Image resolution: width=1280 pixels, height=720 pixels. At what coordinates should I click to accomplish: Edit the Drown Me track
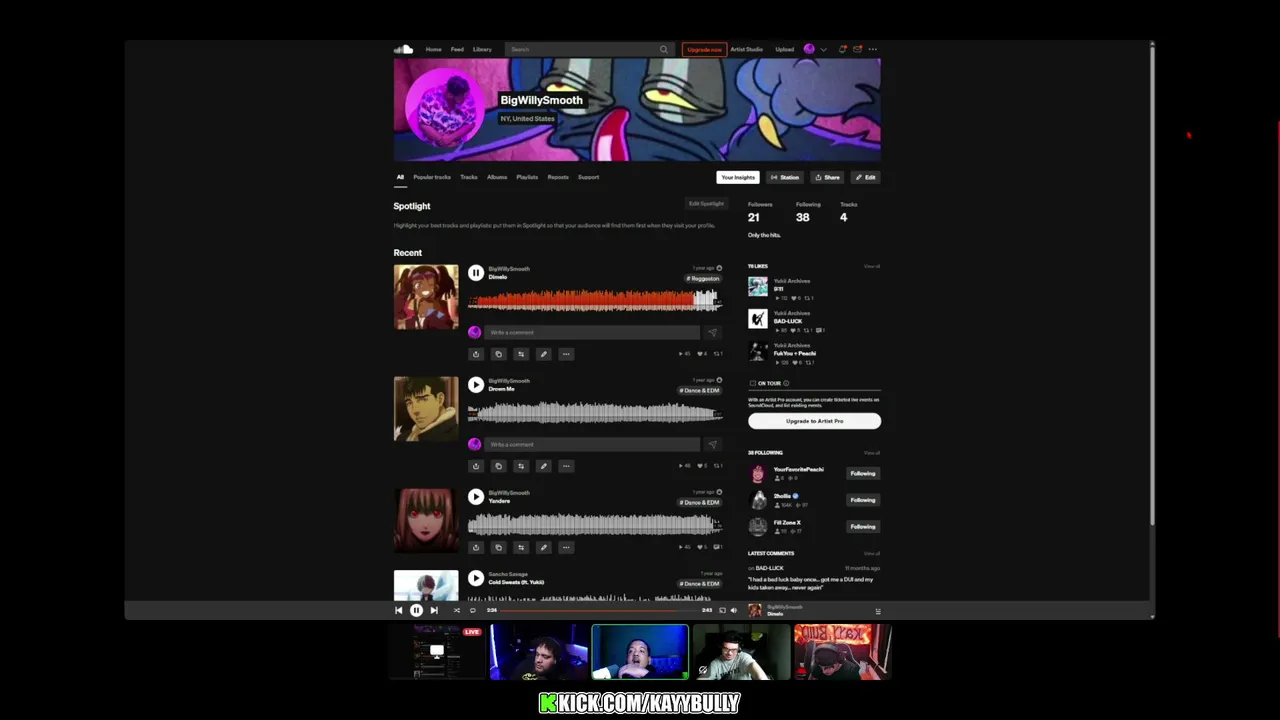[x=543, y=466]
